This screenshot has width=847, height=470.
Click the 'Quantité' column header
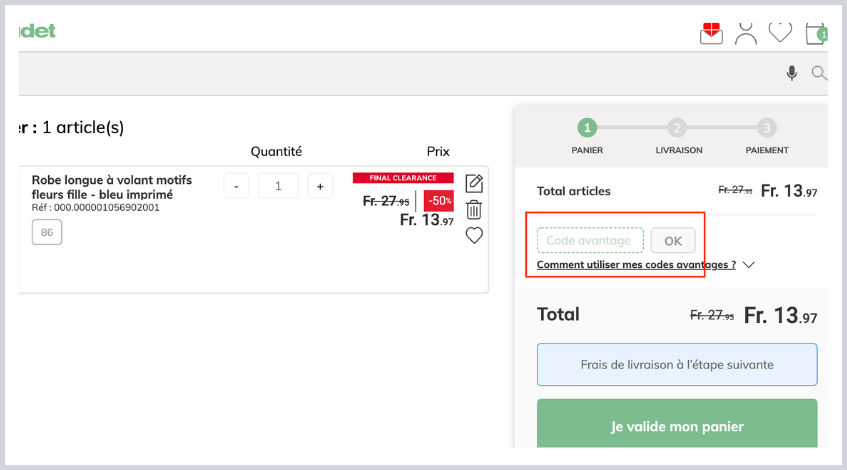[x=276, y=151]
